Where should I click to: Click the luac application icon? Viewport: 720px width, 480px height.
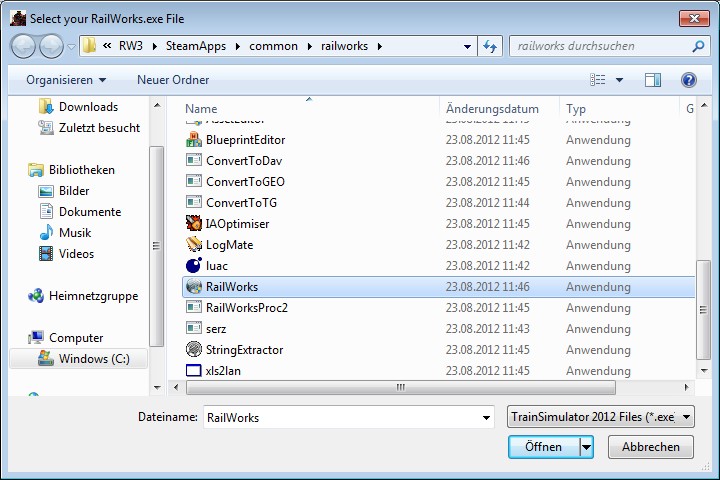194,265
